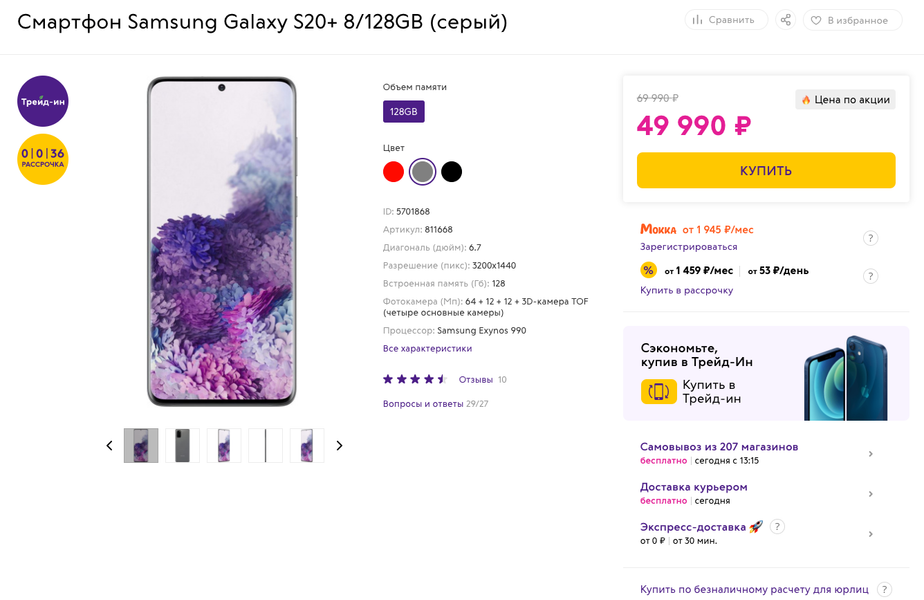
Task: Click help icon for юрлиц cashless purchase
Action: click(x=884, y=590)
